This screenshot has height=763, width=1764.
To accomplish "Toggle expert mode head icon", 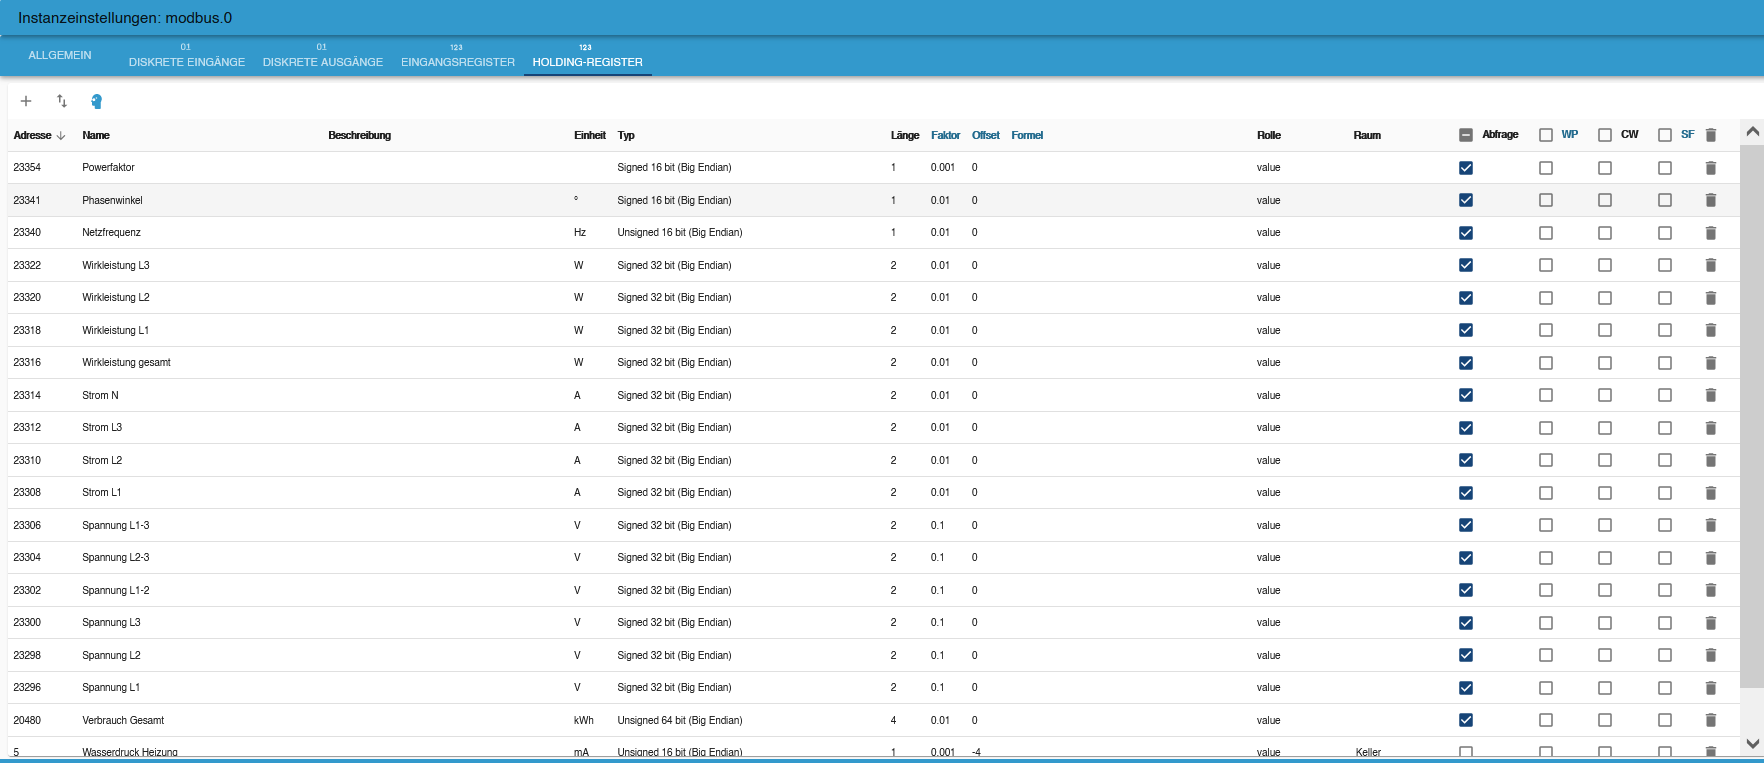I will [97, 101].
